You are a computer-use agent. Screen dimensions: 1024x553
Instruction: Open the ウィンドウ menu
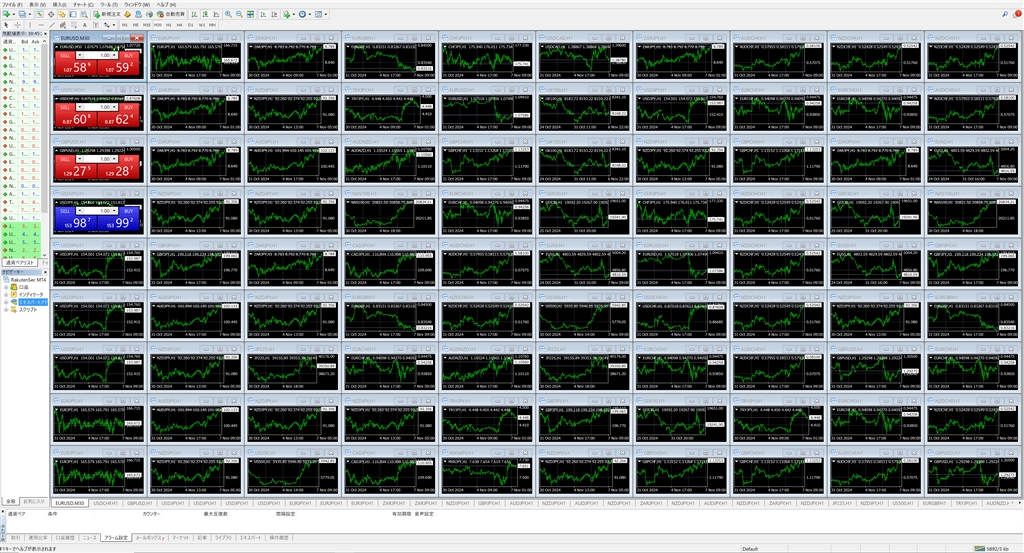coord(137,5)
